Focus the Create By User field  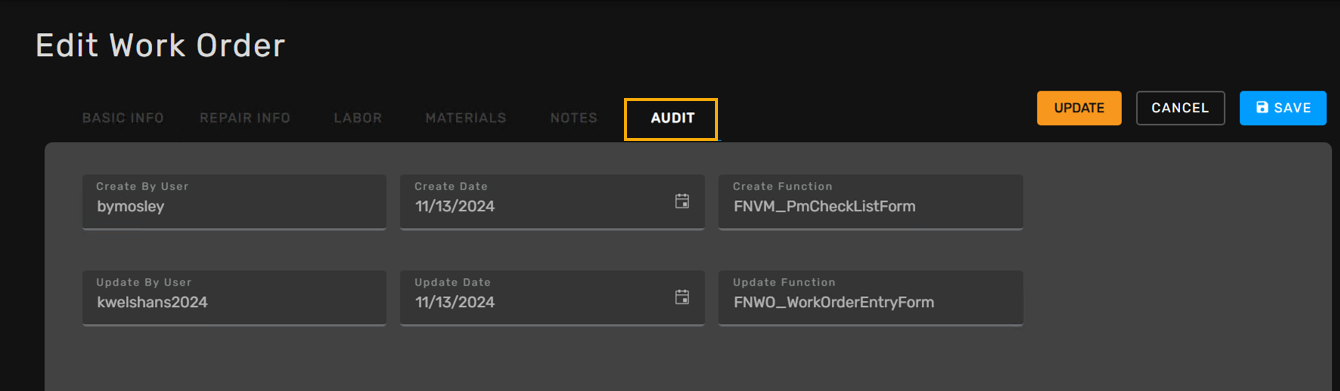[x=234, y=202]
